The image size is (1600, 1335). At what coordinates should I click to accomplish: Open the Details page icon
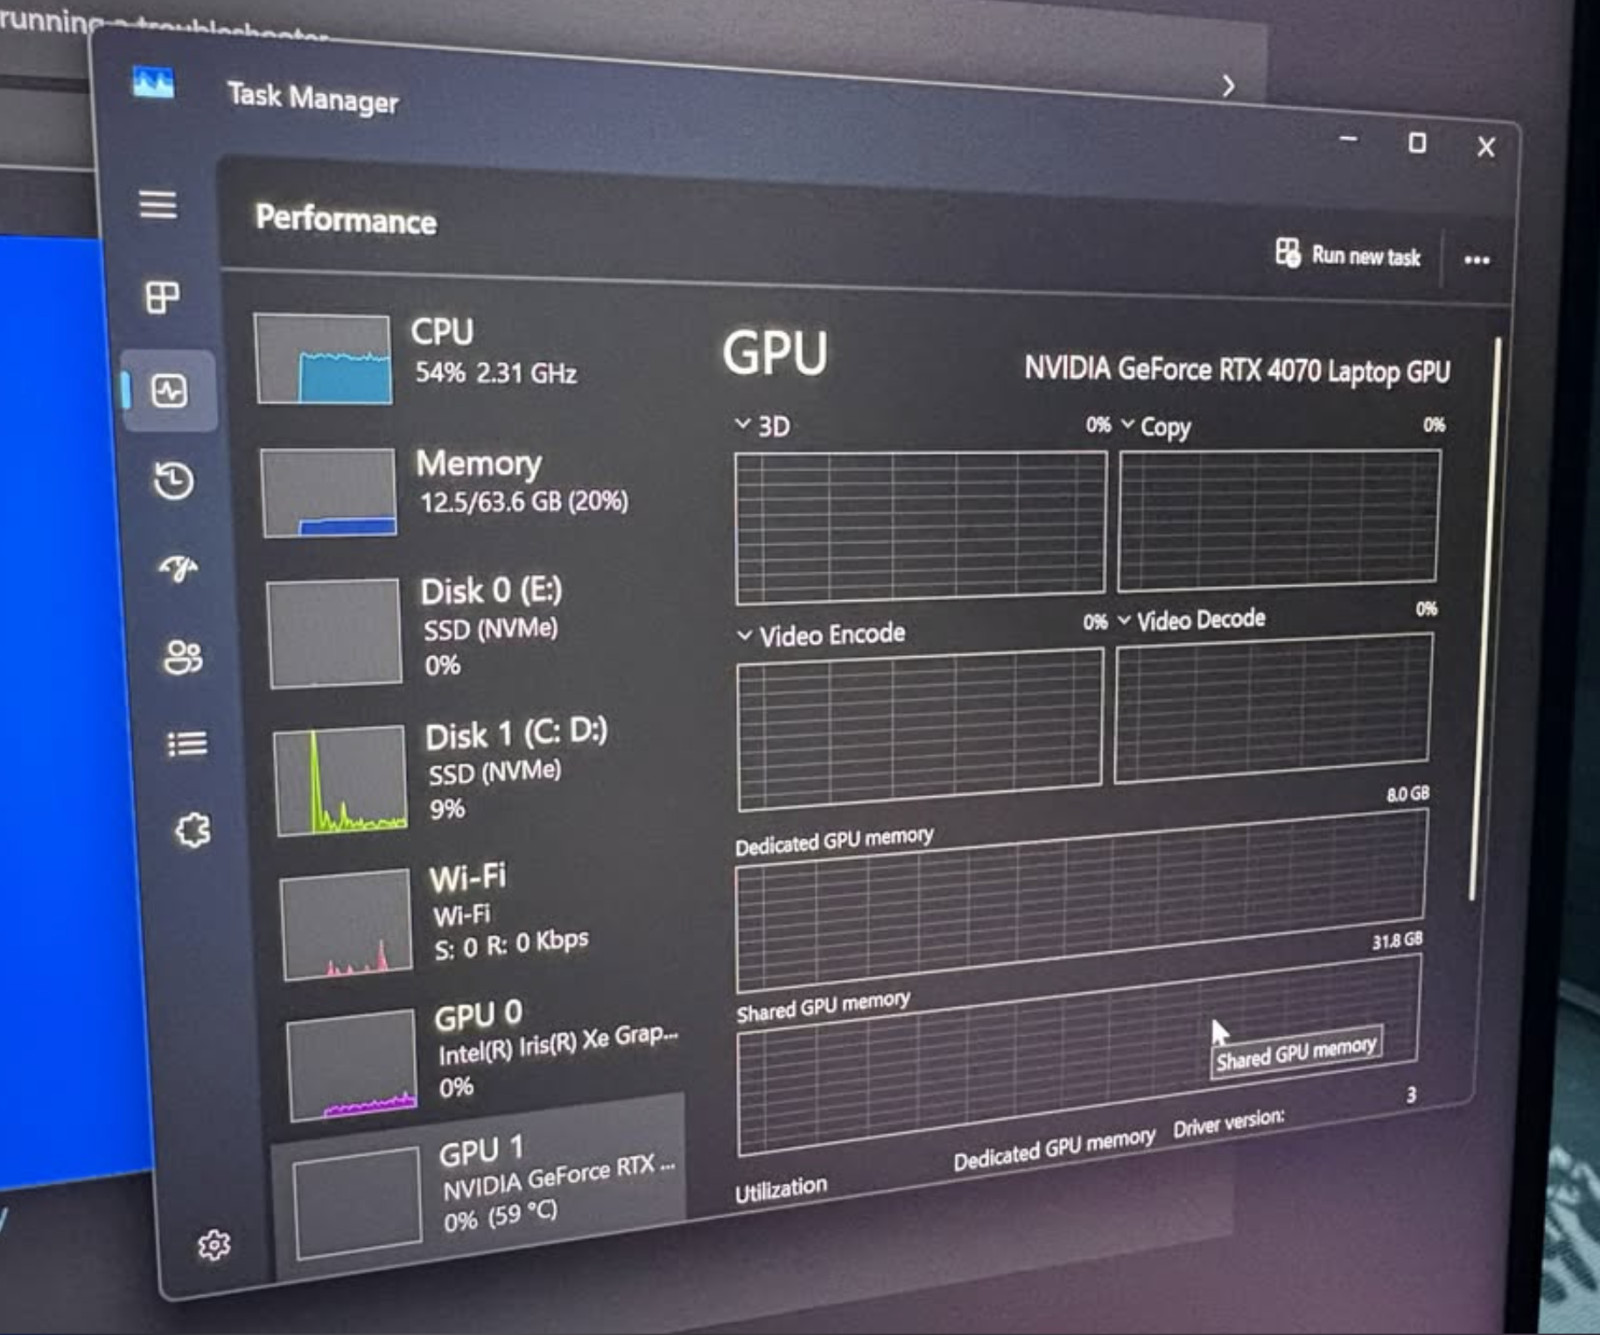pos(187,744)
